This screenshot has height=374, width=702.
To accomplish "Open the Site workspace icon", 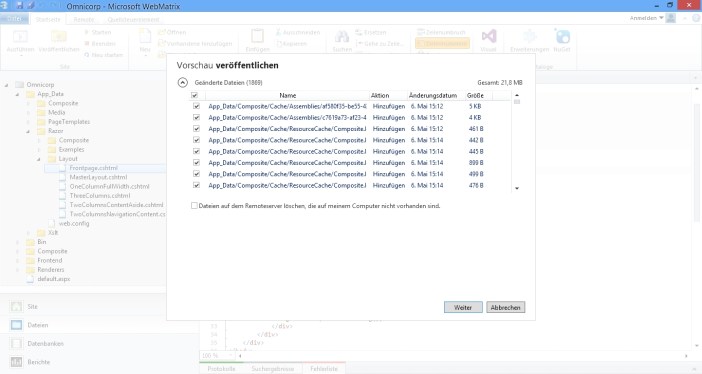I will point(17,306).
